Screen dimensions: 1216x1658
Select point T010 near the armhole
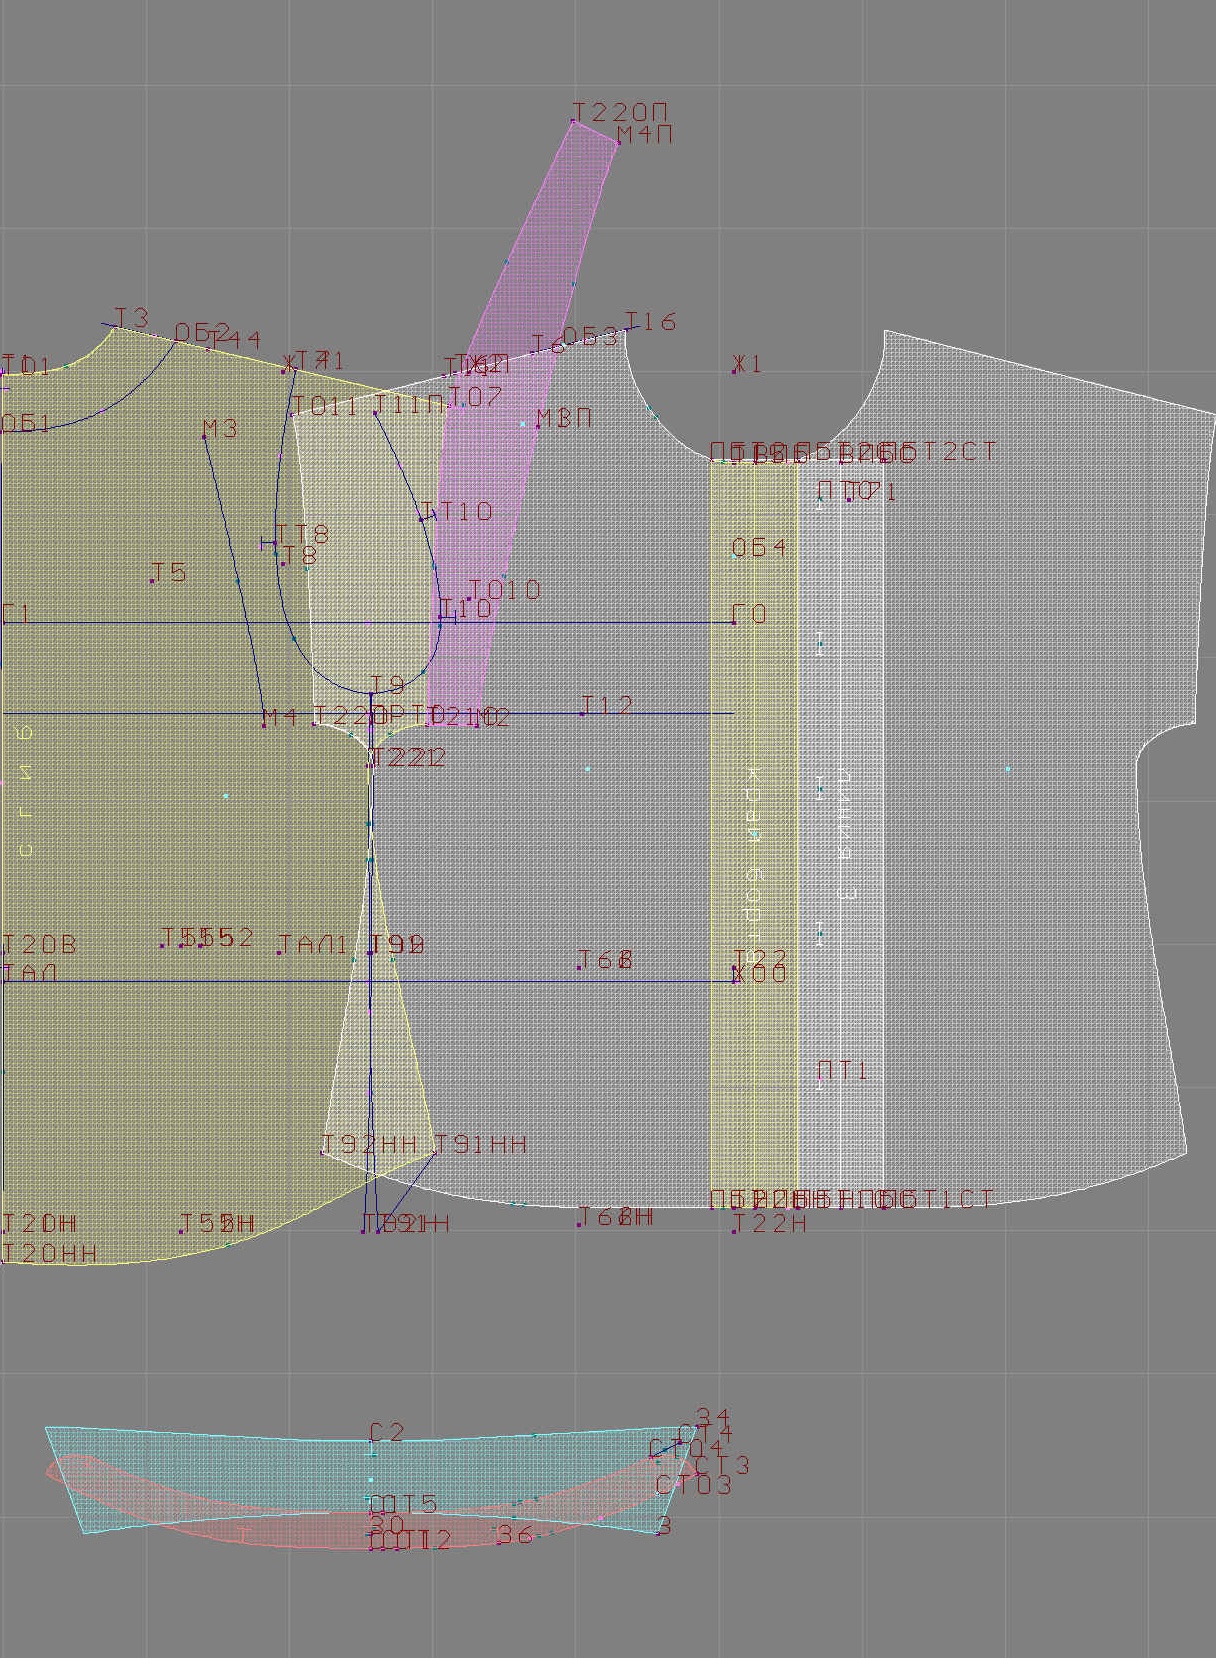[x=469, y=598]
